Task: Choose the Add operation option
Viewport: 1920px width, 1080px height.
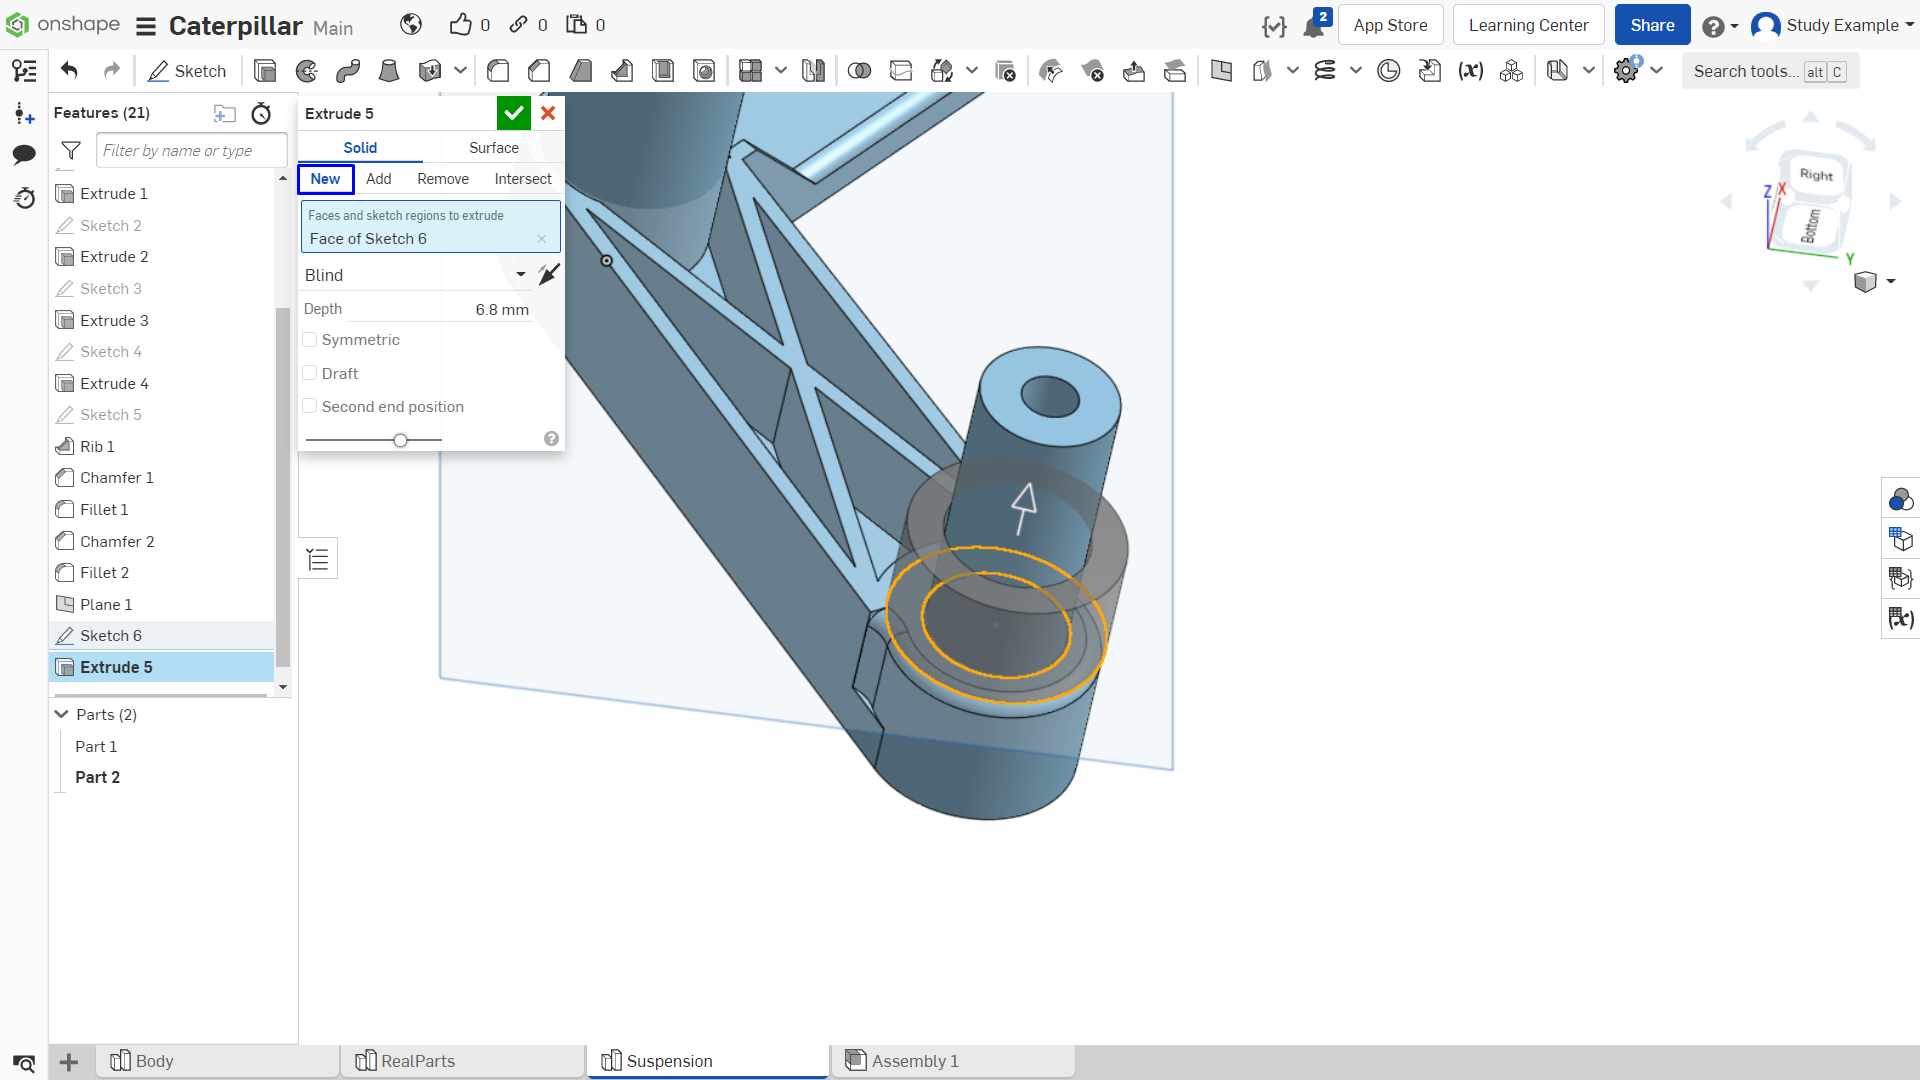Action: pos(378,179)
